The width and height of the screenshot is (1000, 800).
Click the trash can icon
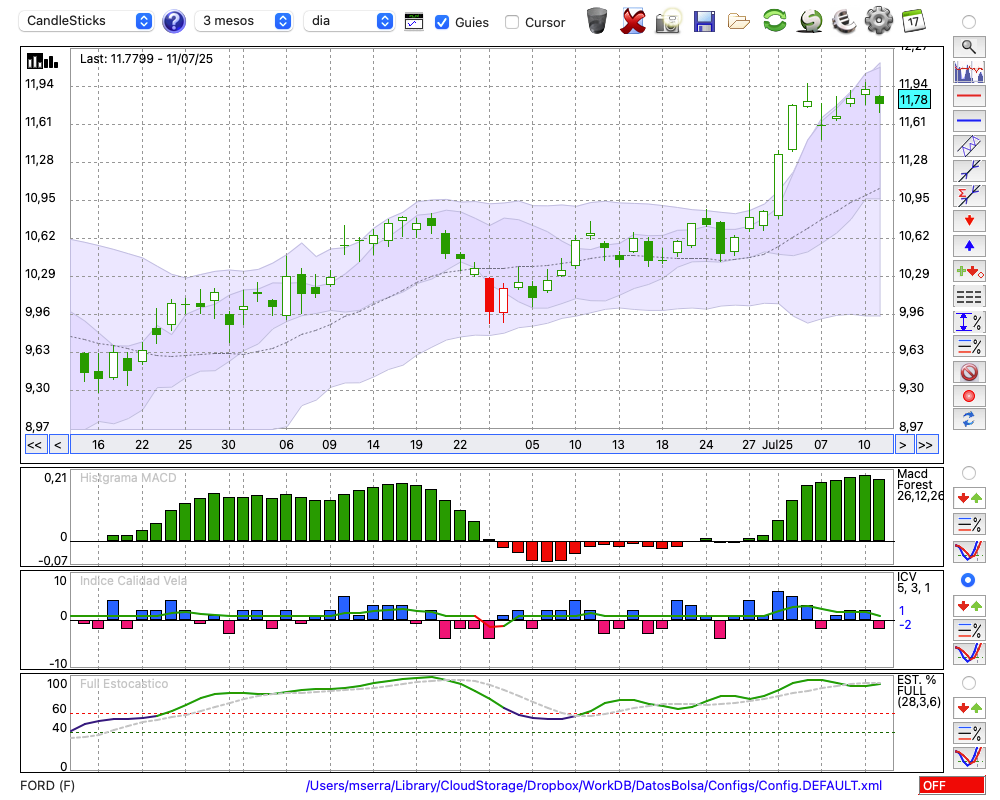coord(597,21)
